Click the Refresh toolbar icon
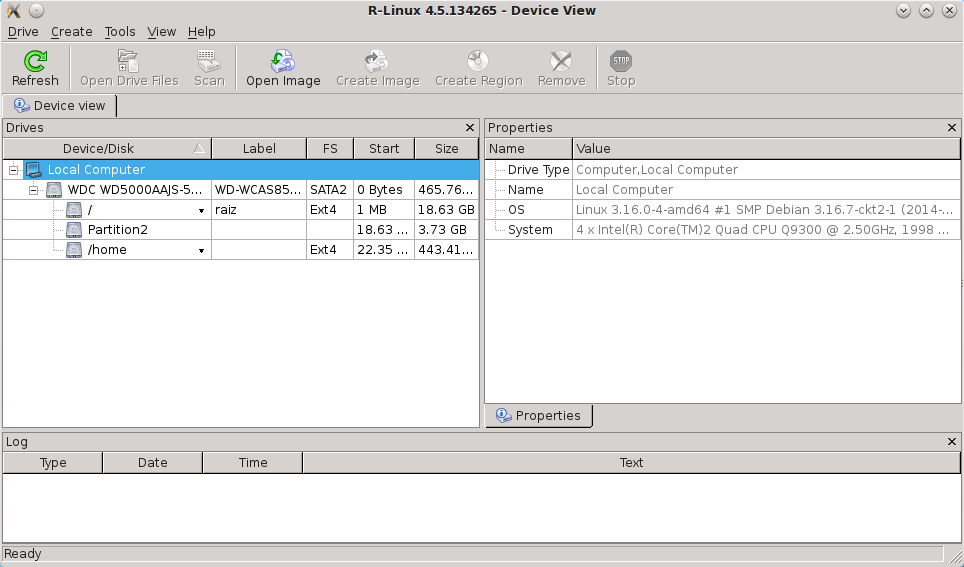Screen dimensions: 964x567 coord(35,62)
